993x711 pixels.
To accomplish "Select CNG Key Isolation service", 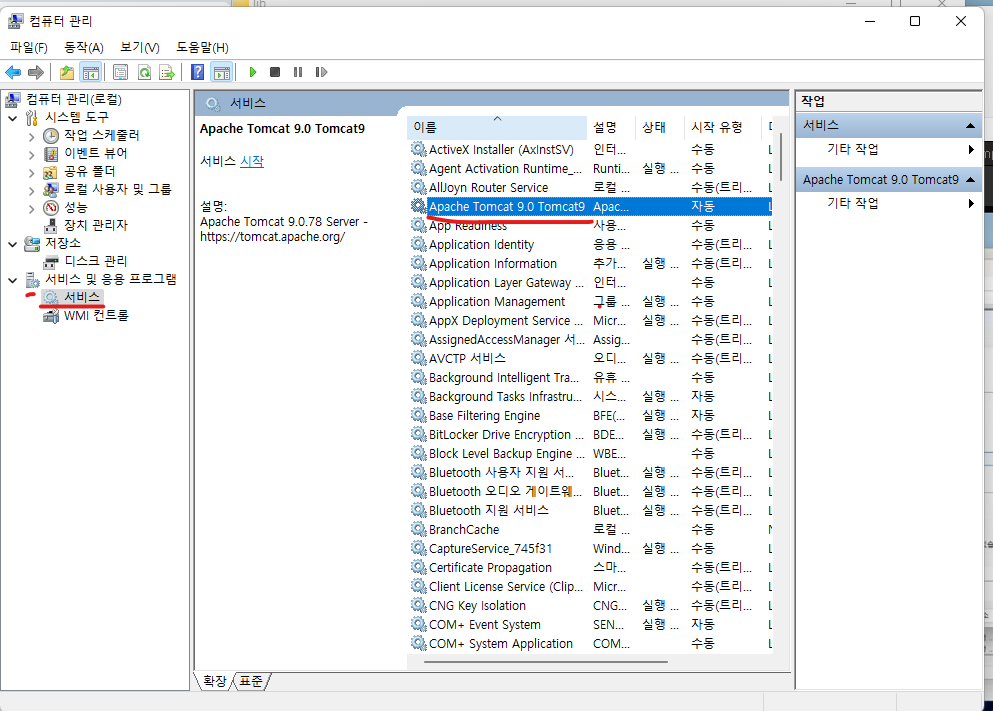I will [590, 605].
